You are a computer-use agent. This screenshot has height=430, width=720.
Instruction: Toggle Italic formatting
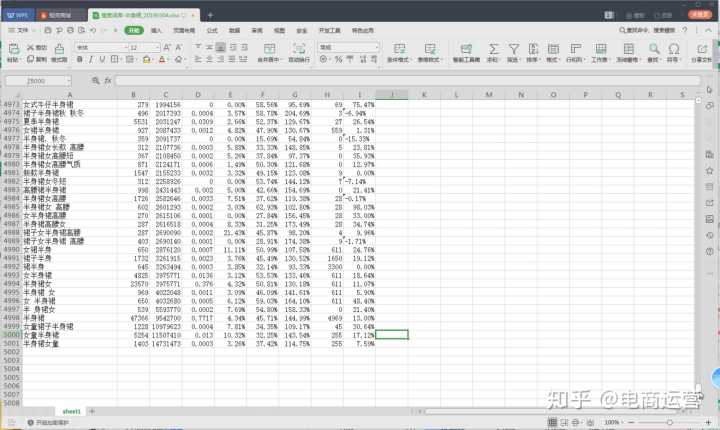pyautogui.click(x=91, y=59)
